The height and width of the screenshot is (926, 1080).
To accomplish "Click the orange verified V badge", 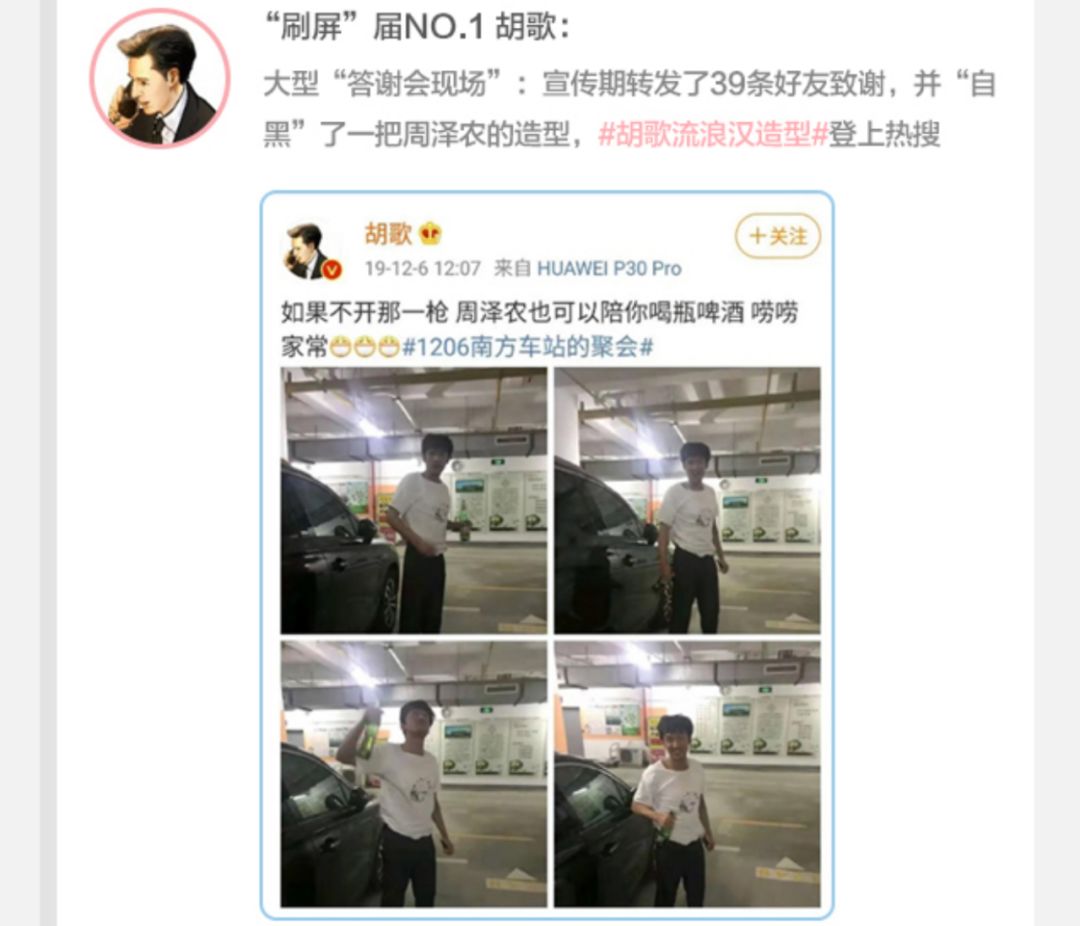I will [332, 270].
